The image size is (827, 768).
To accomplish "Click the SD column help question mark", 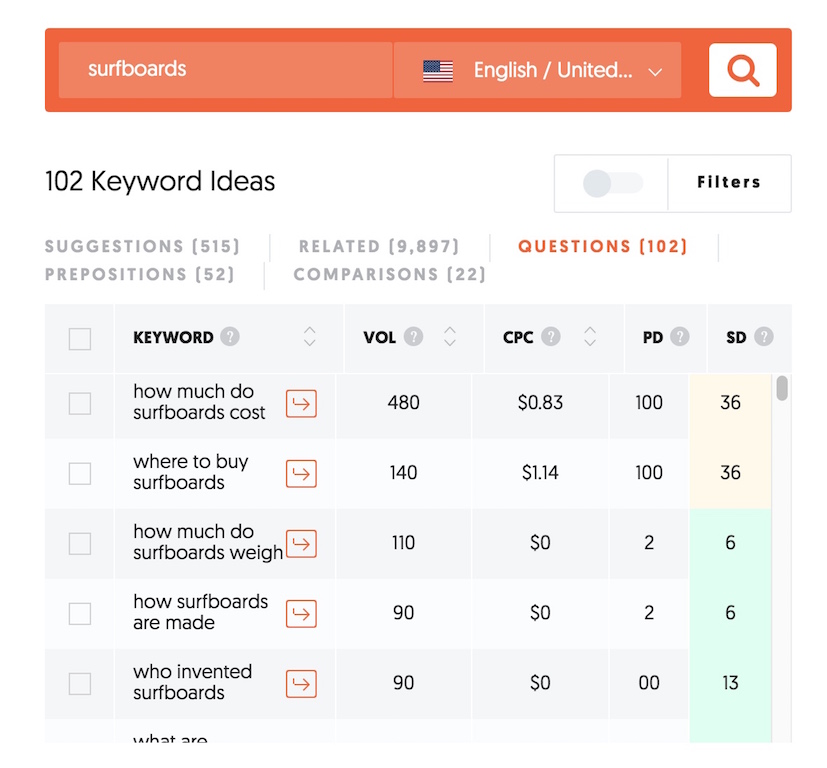I will [764, 337].
